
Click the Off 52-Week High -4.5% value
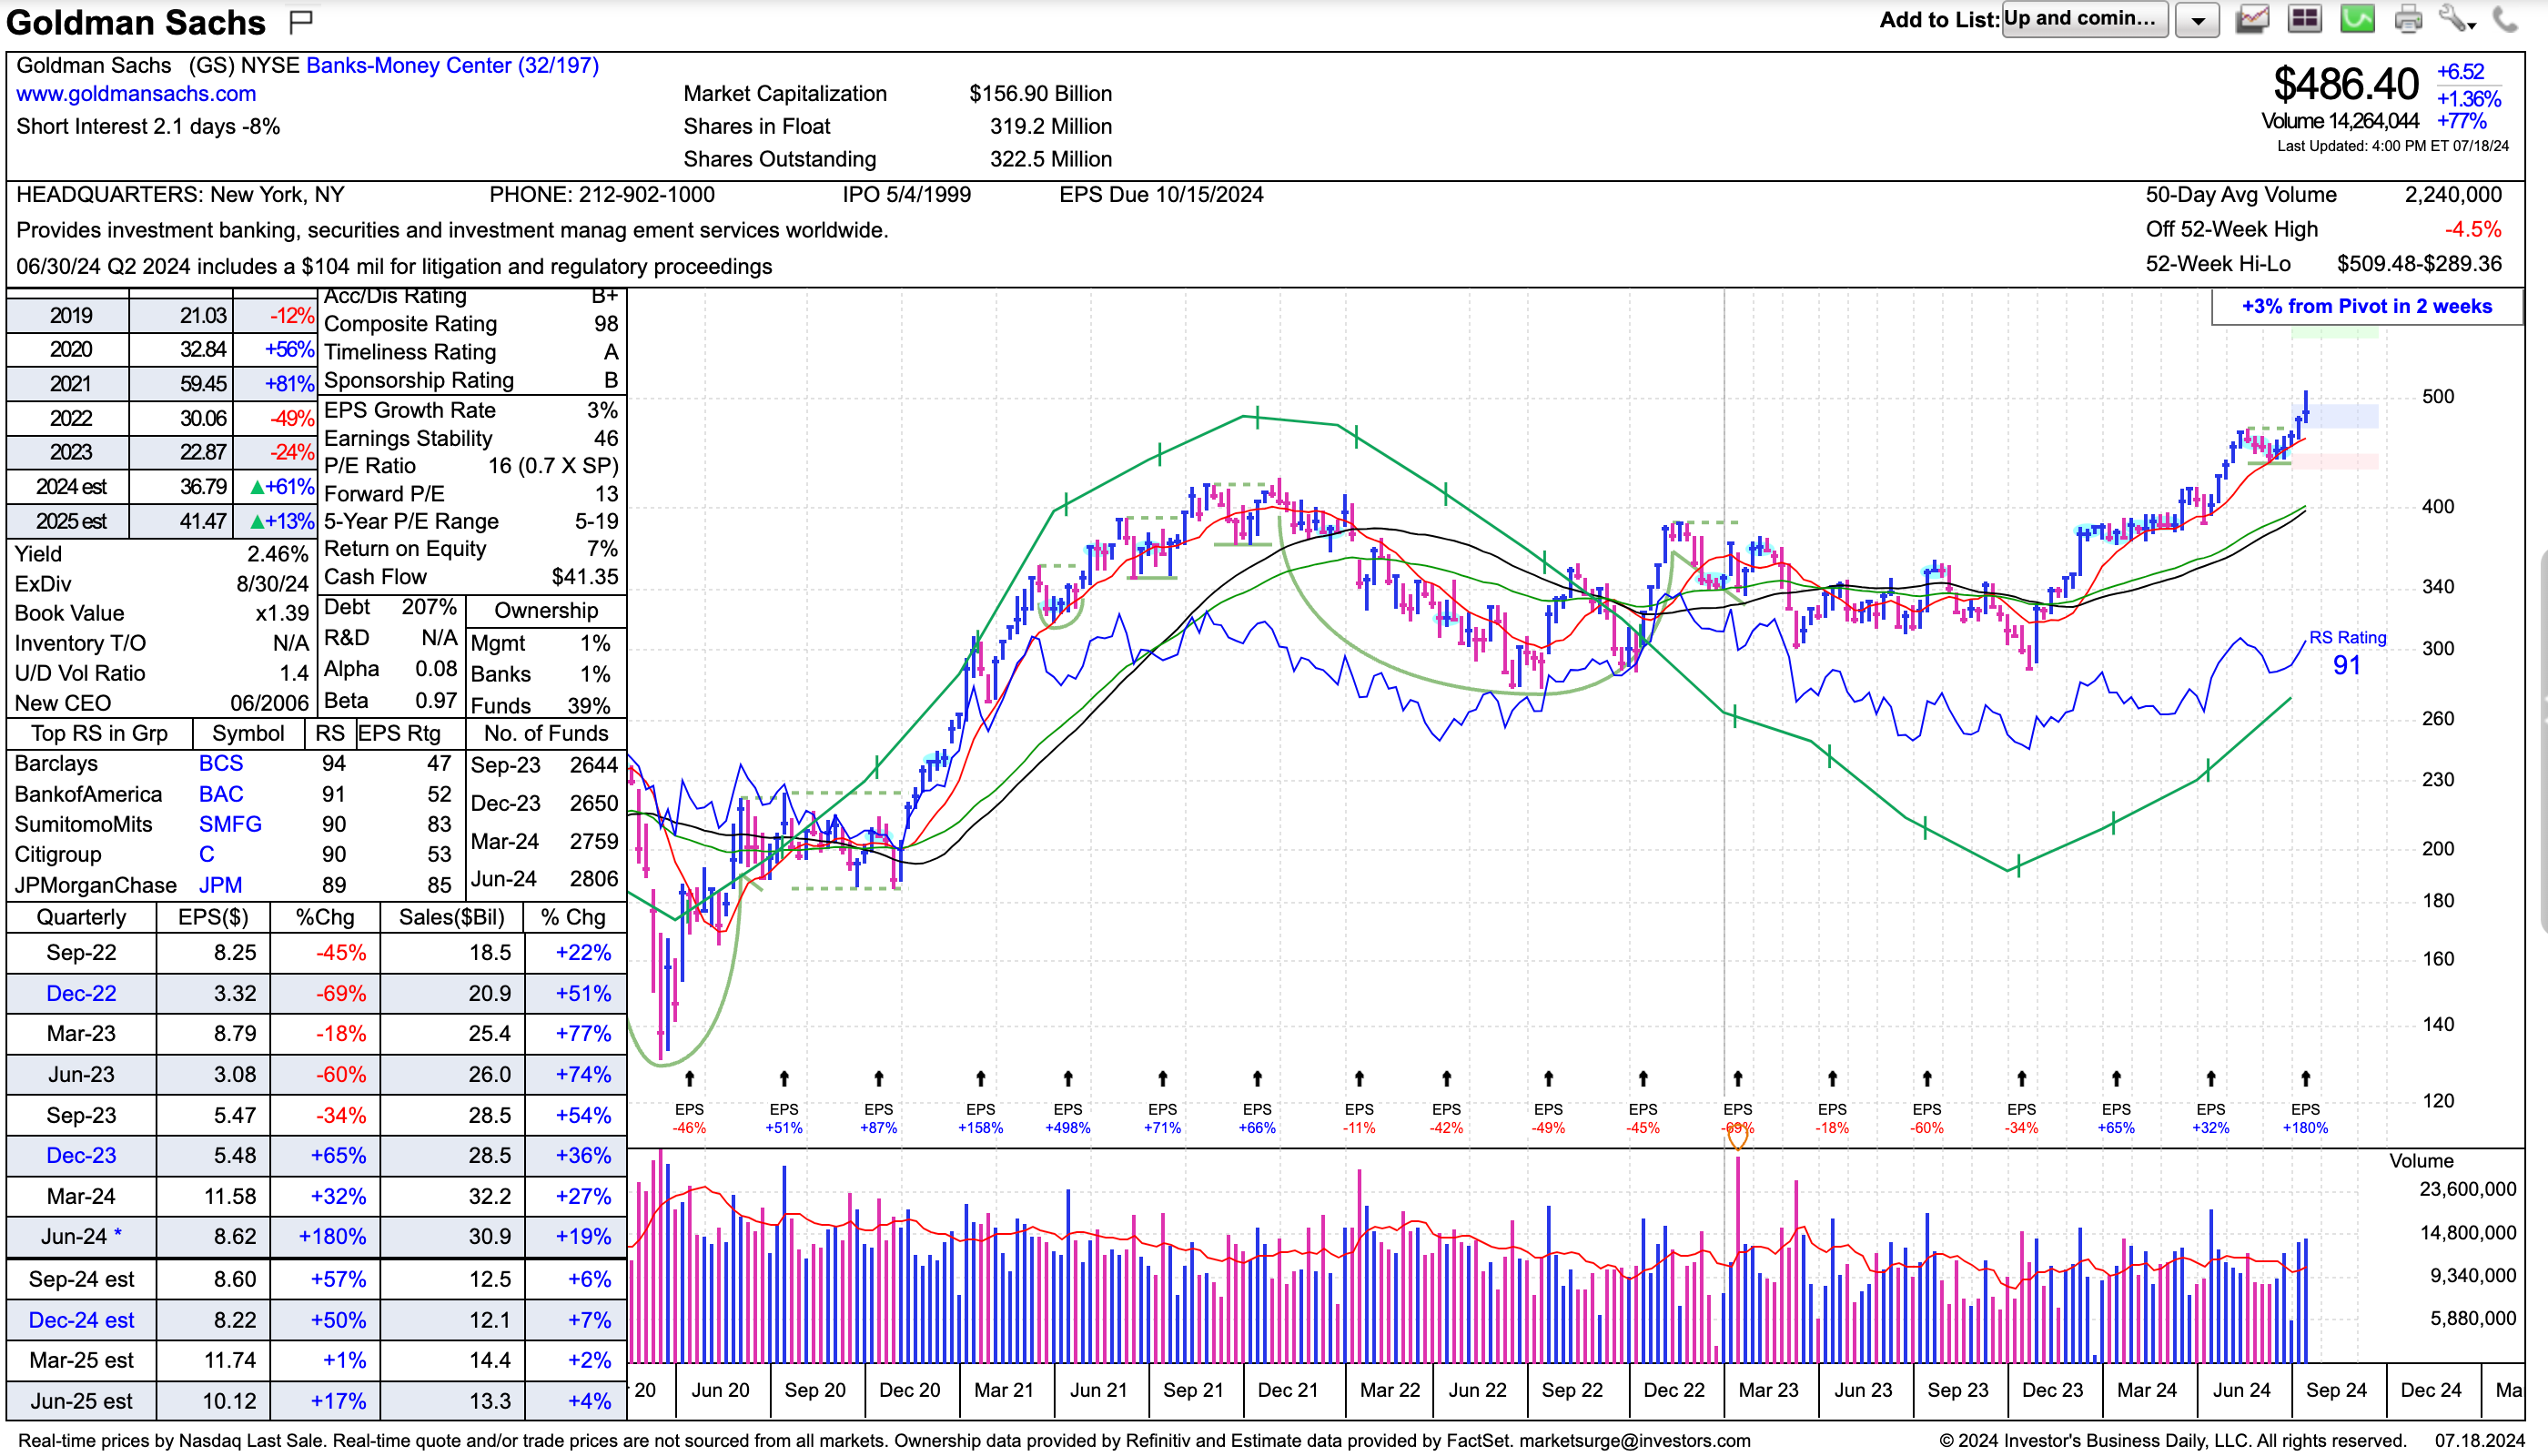point(2472,229)
